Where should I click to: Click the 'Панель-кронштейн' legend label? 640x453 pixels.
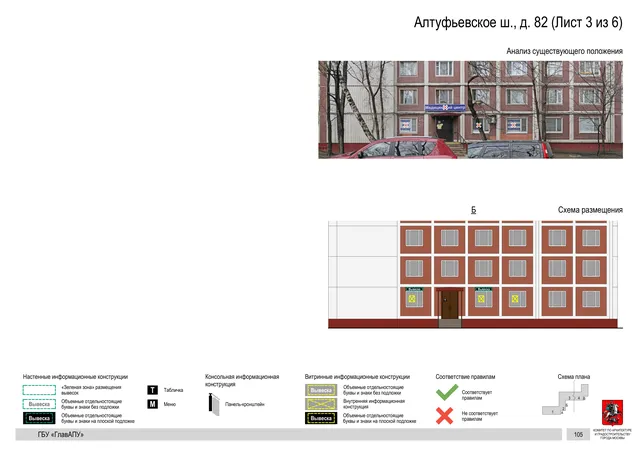click(x=245, y=404)
